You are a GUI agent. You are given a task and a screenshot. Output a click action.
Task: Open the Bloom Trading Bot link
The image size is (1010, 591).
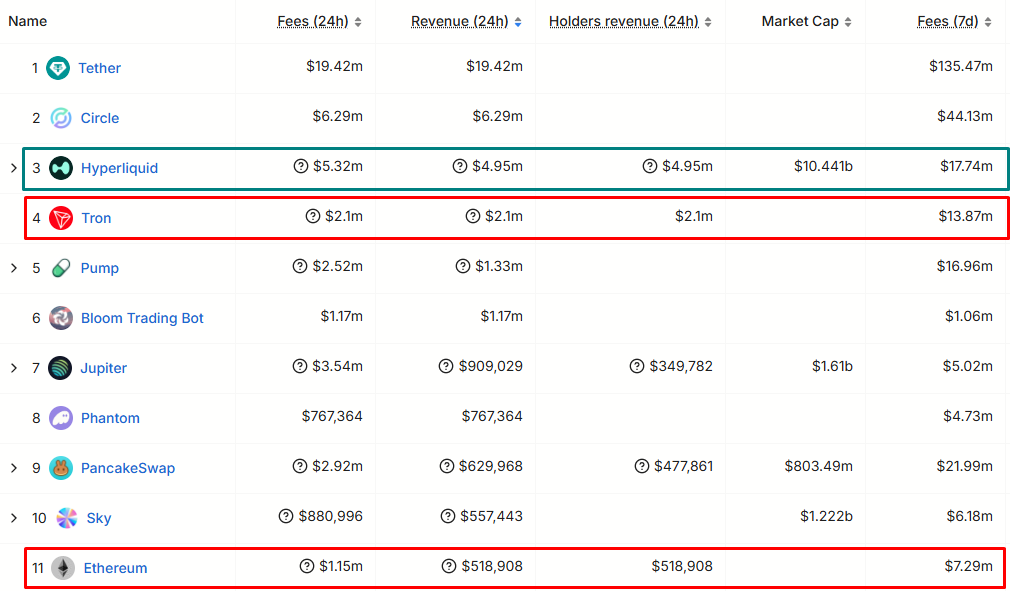click(142, 318)
